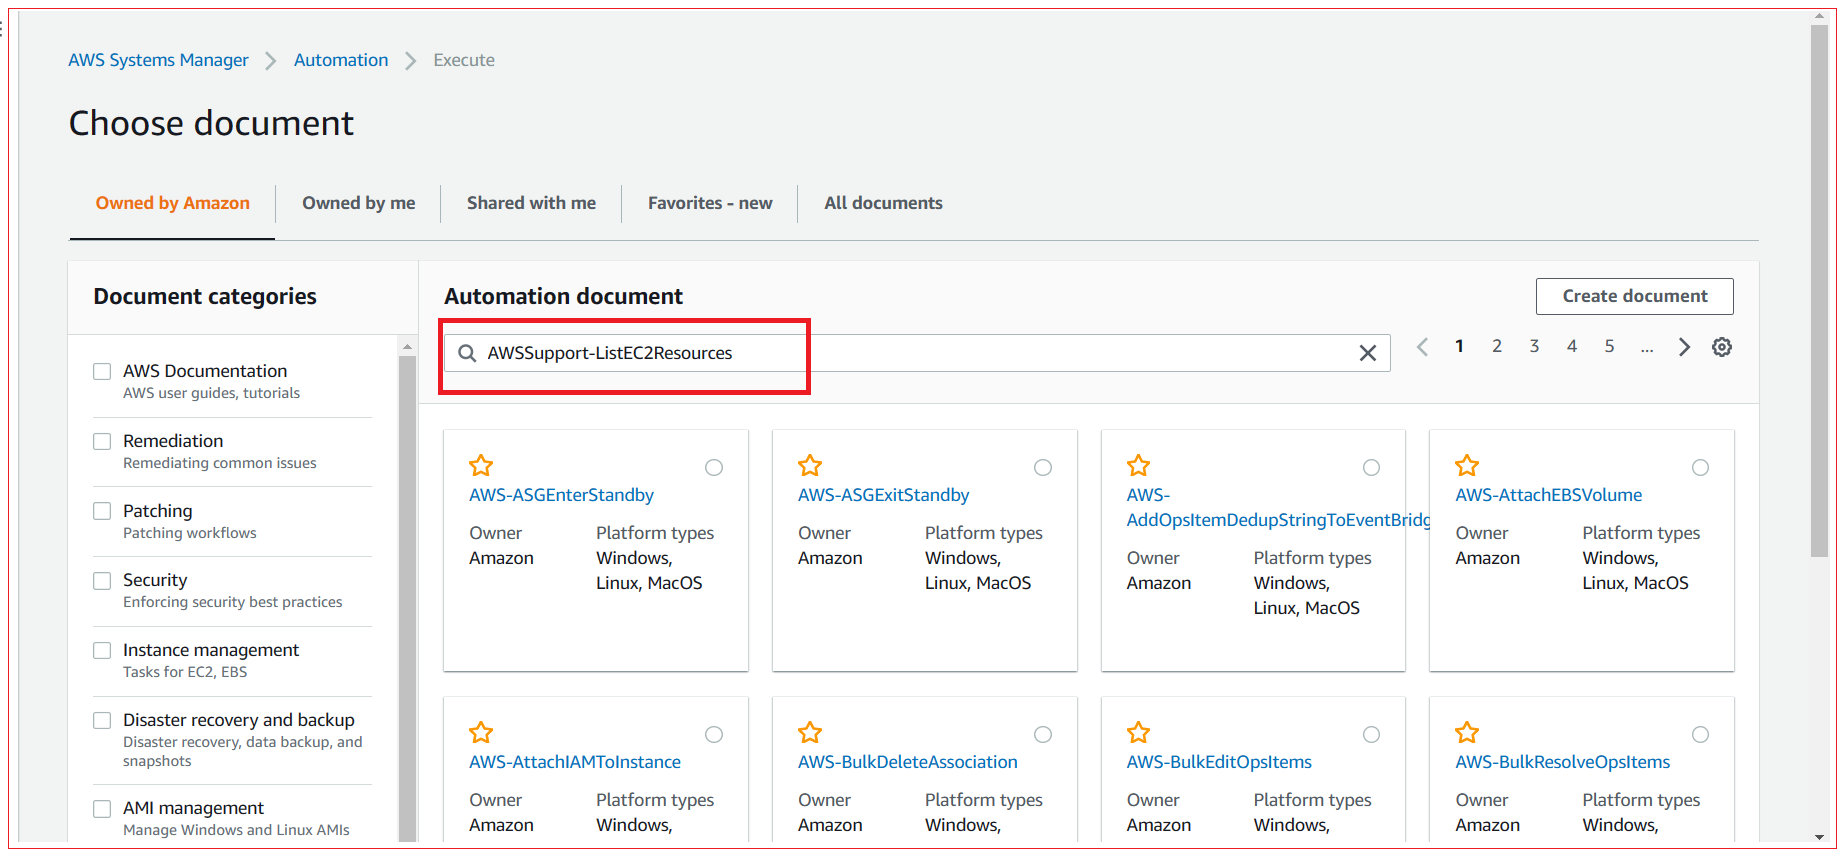Screen dimensions: 1847x861
Task: Open AWS-BulkResolveOpsItems document link
Action: click(x=1562, y=762)
